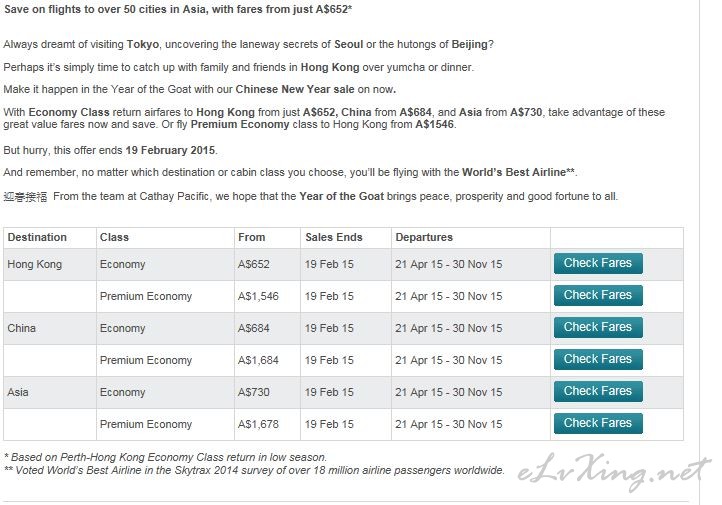Check fares for China Economy

598,327
